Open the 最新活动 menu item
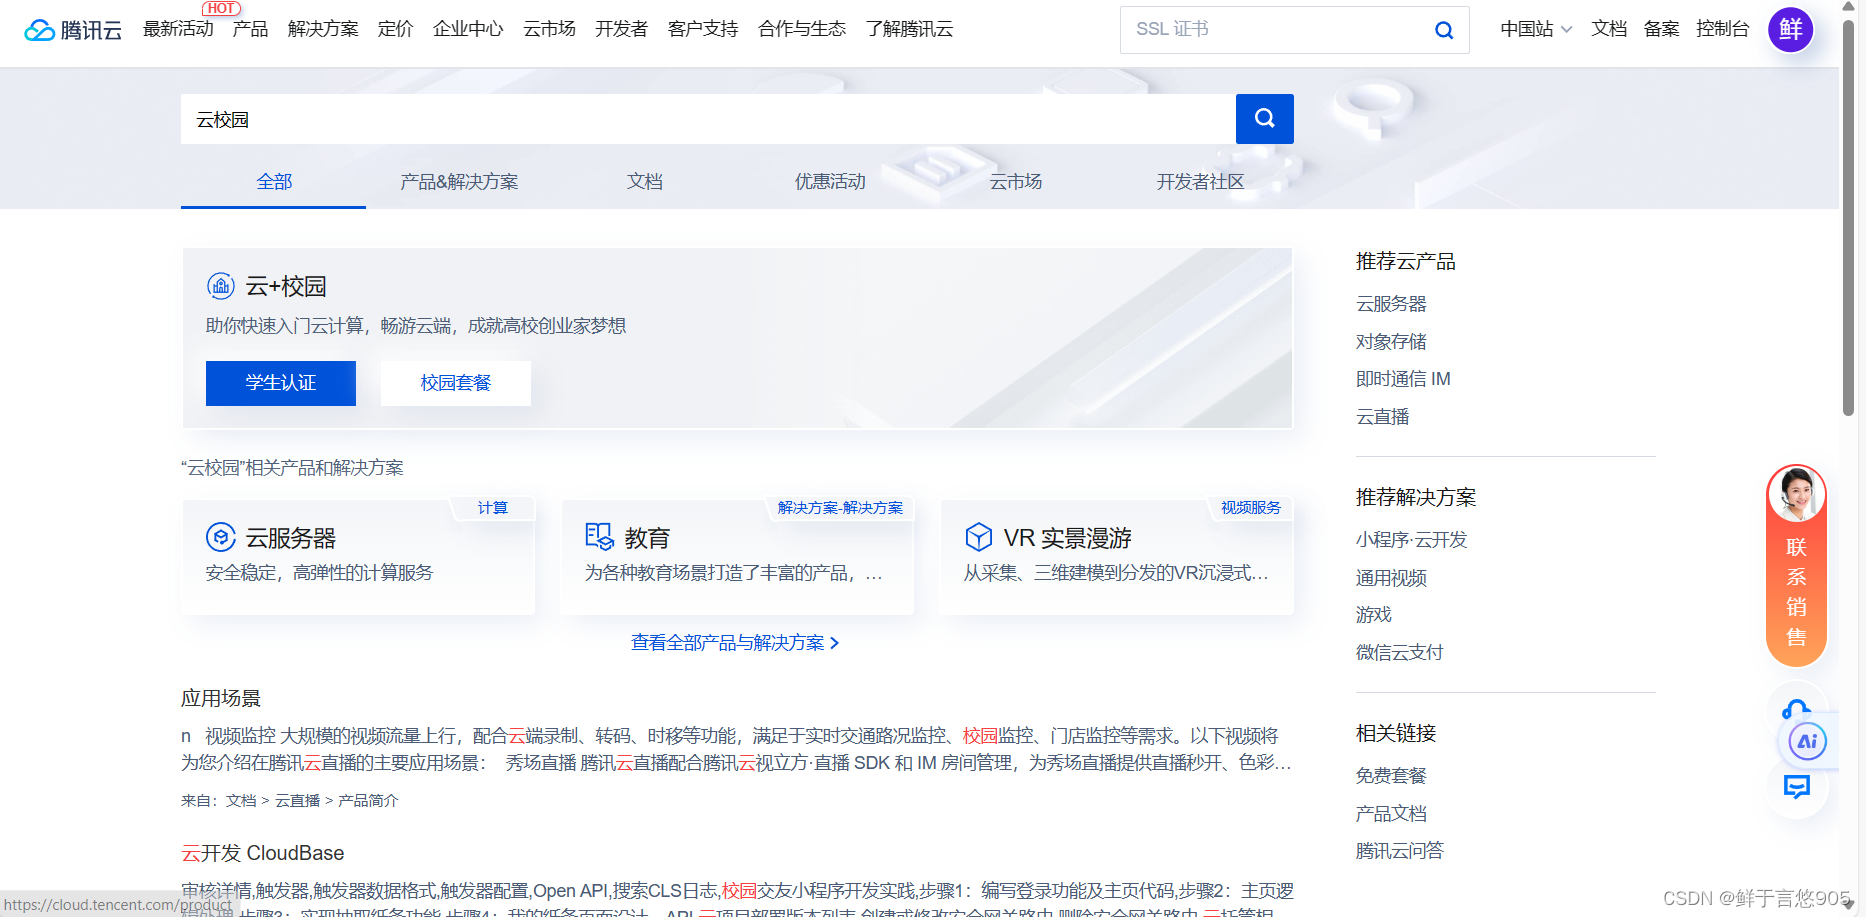Image resolution: width=1866 pixels, height=917 pixels. [178, 29]
